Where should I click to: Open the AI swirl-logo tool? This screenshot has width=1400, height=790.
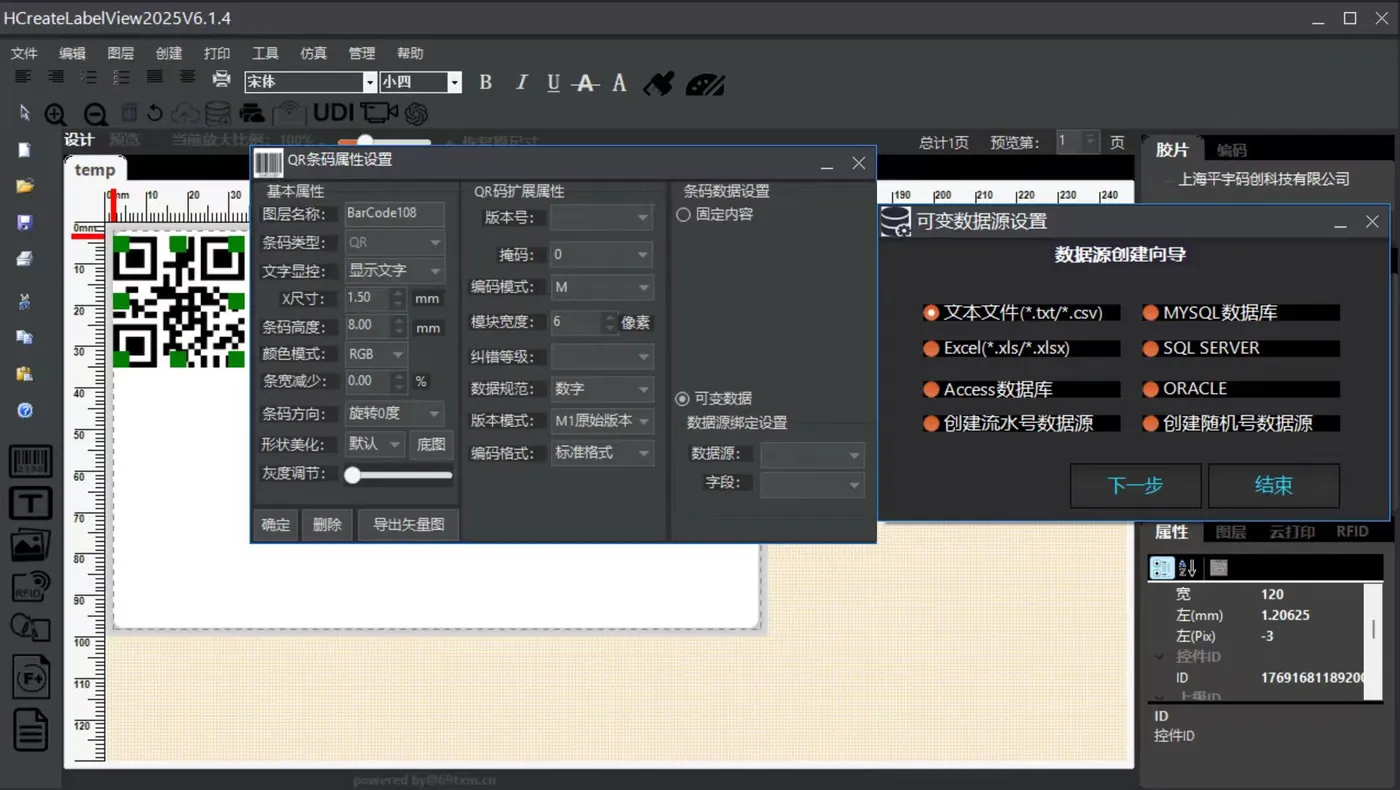tap(416, 114)
